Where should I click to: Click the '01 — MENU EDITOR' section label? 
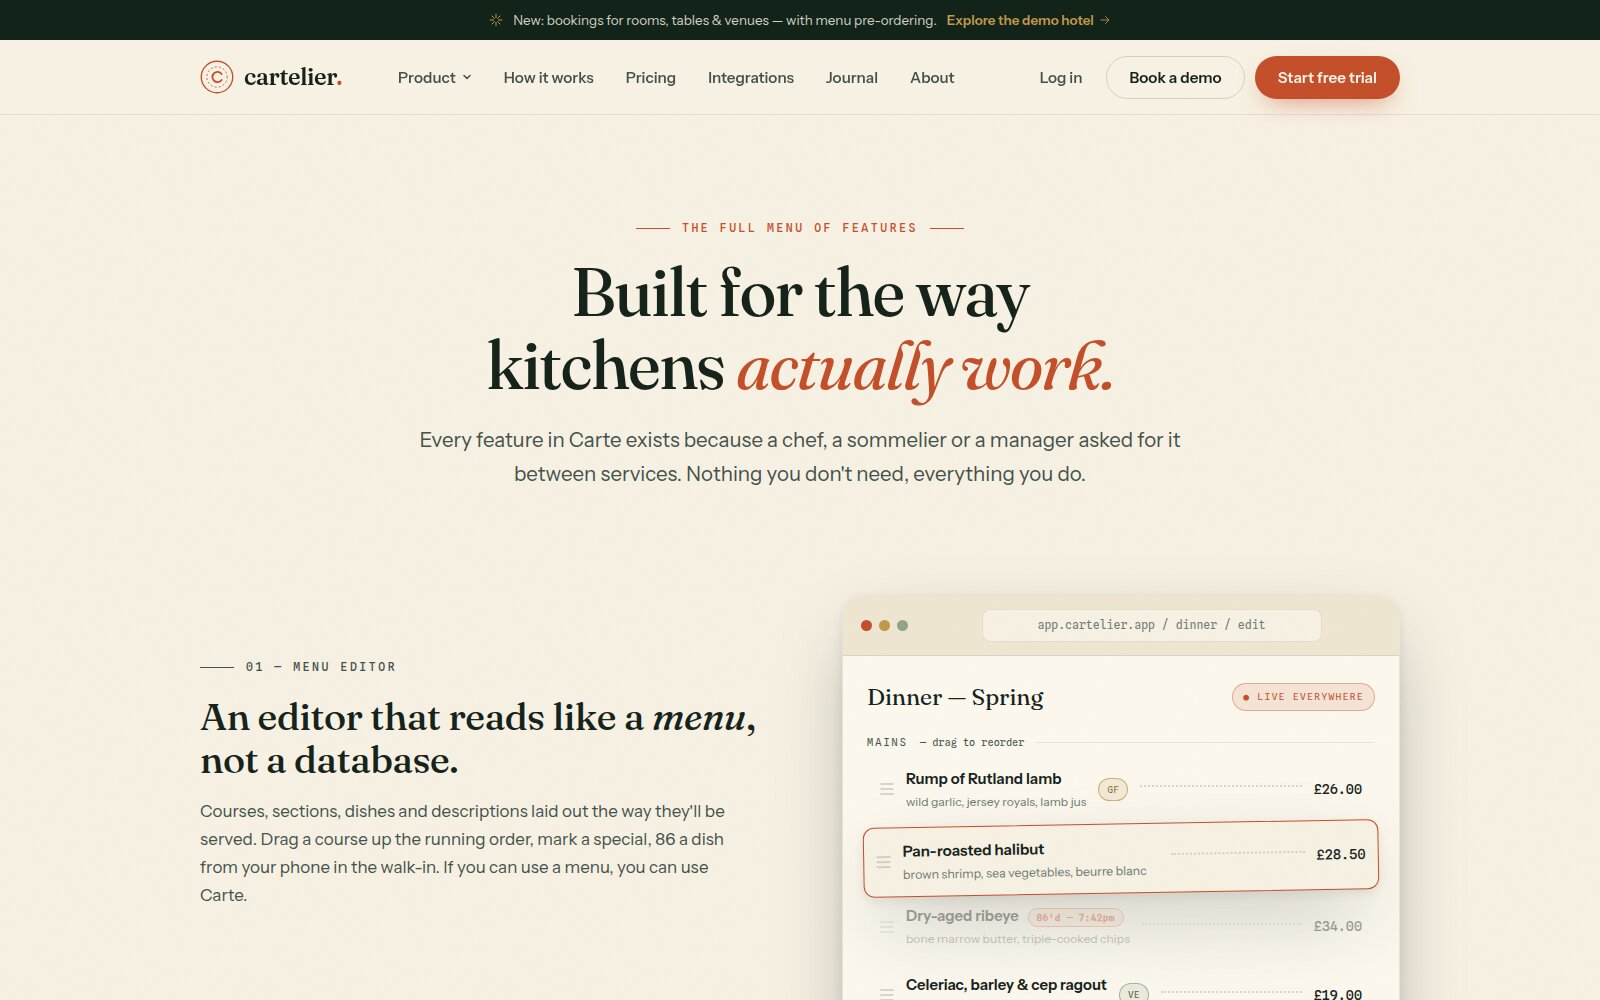pos(321,667)
